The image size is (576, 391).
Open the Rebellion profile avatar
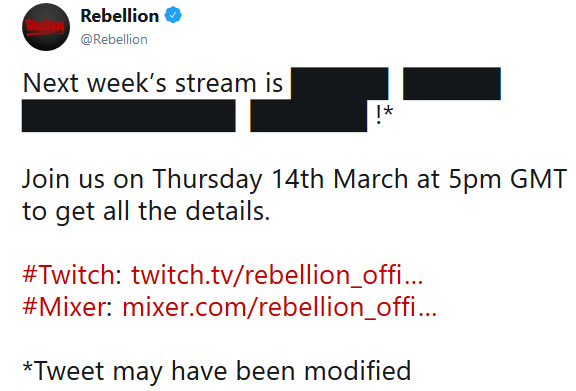46,27
